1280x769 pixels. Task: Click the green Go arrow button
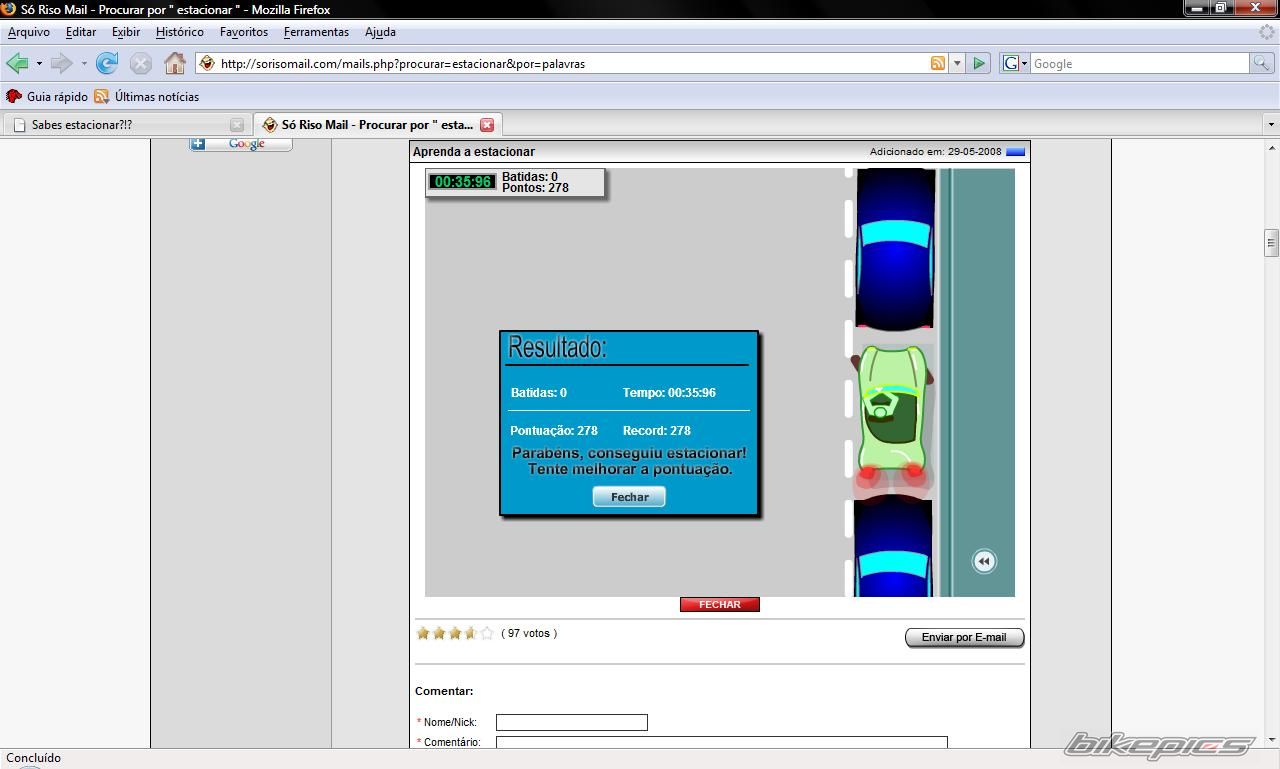click(979, 63)
